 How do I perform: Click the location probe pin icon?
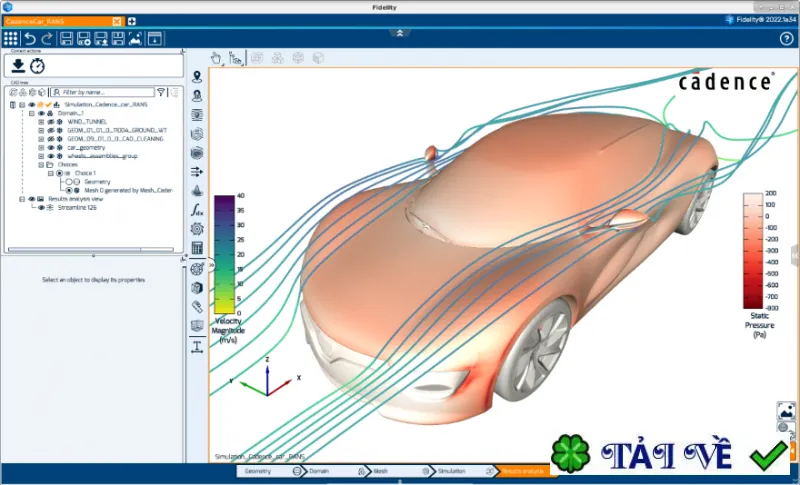coord(197,76)
